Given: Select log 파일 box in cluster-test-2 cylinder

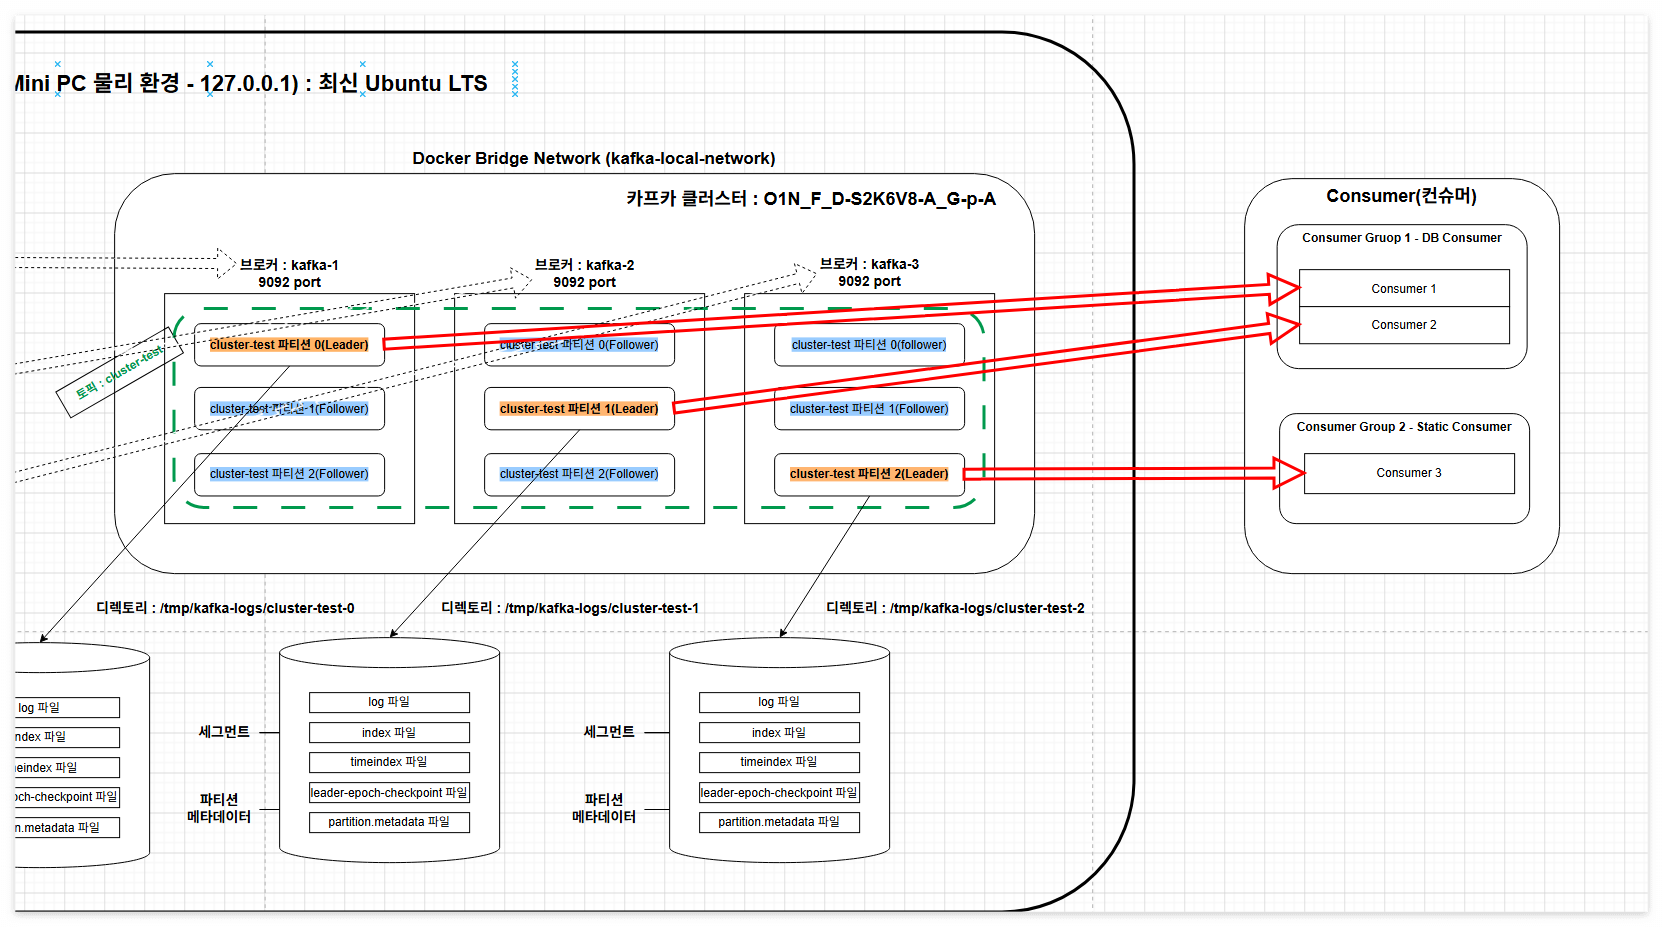Looking at the screenshot, I should click(779, 702).
